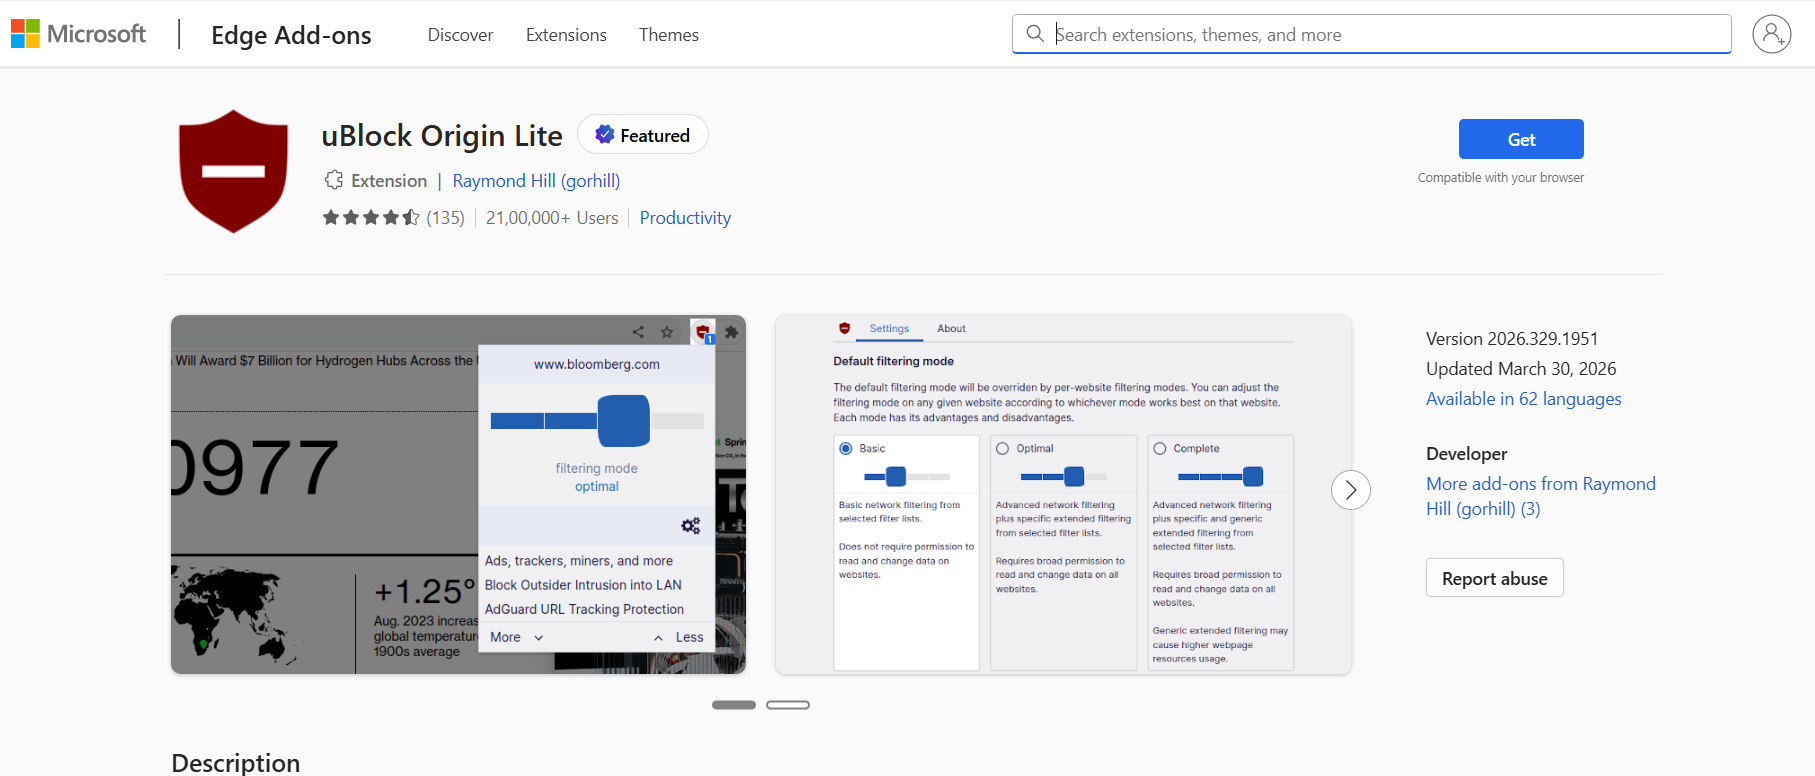Click the Extension puzzle piece icon
The width and height of the screenshot is (1815, 776).
(x=333, y=180)
